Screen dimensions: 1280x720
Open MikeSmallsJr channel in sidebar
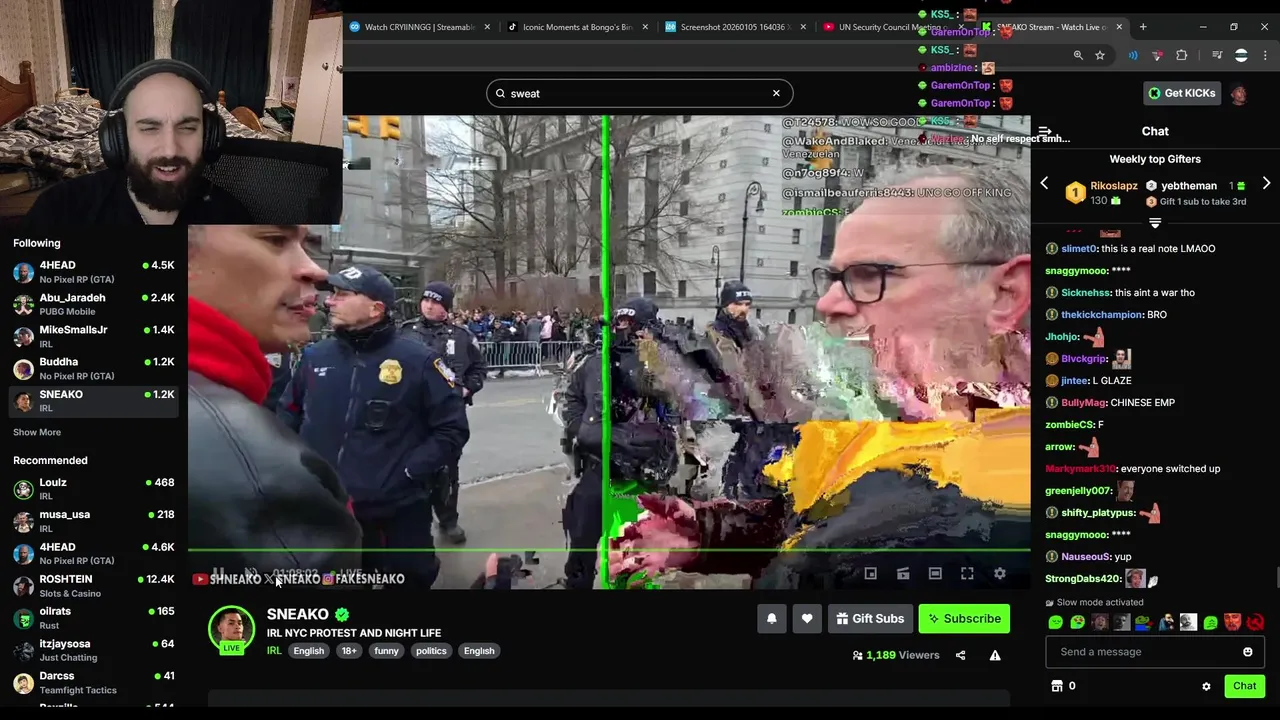[x=94, y=336]
